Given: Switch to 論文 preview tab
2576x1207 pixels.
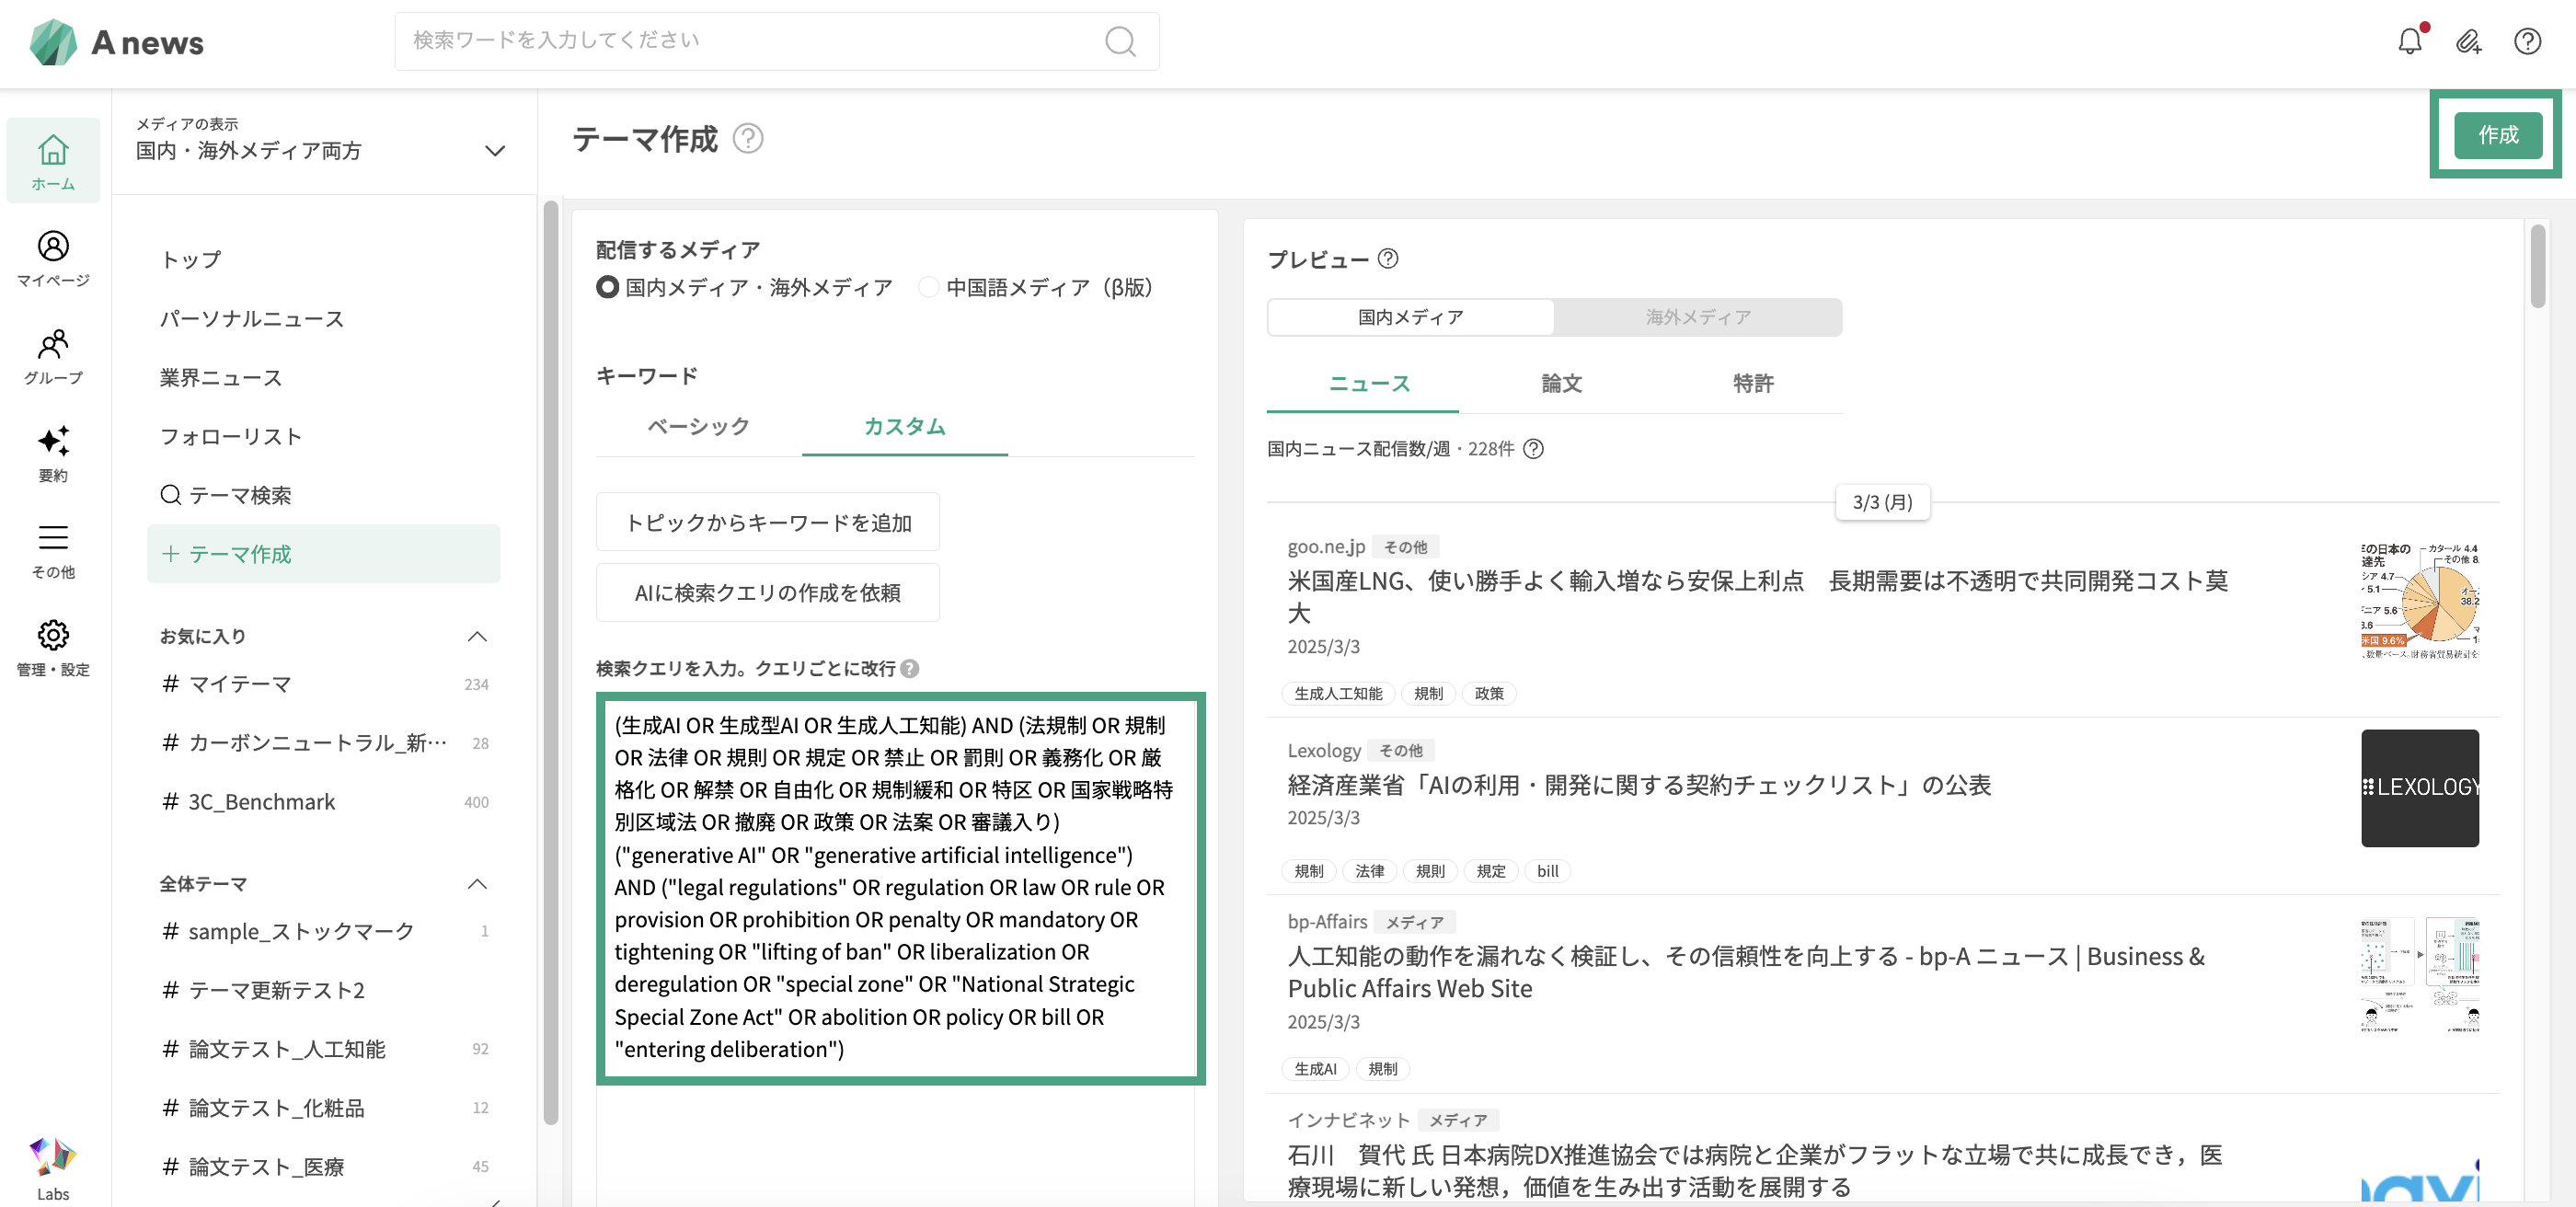Looking at the screenshot, I should pyautogui.click(x=1561, y=383).
